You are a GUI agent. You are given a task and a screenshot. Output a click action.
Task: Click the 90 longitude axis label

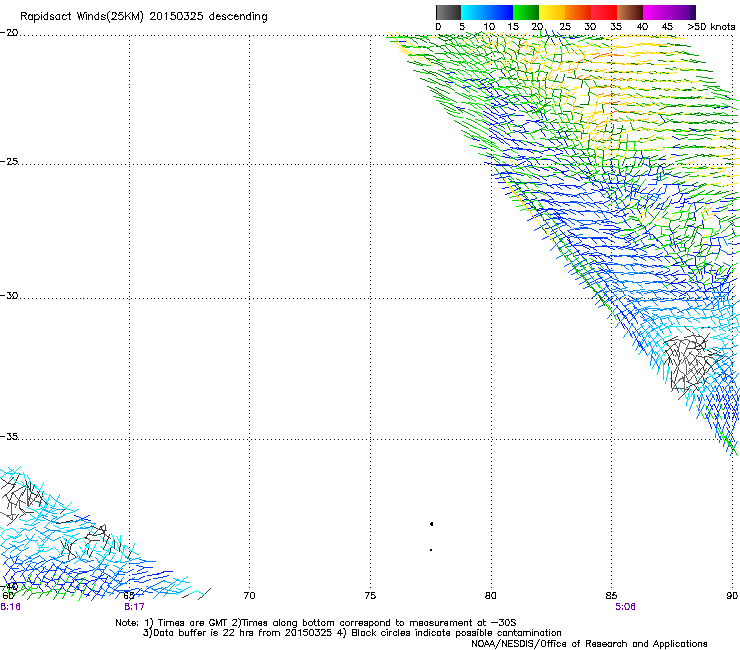pos(732,596)
